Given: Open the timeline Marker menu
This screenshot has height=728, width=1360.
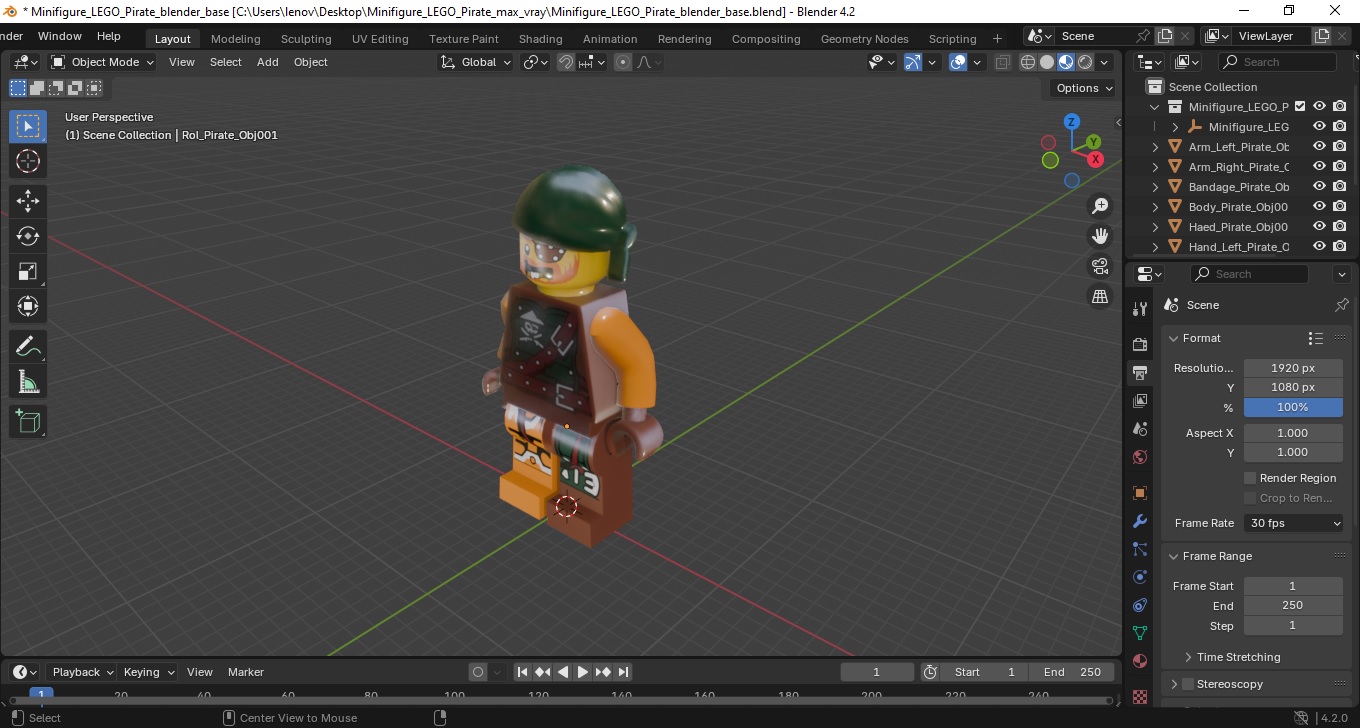Looking at the screenshot, I should tap(245, 672).
